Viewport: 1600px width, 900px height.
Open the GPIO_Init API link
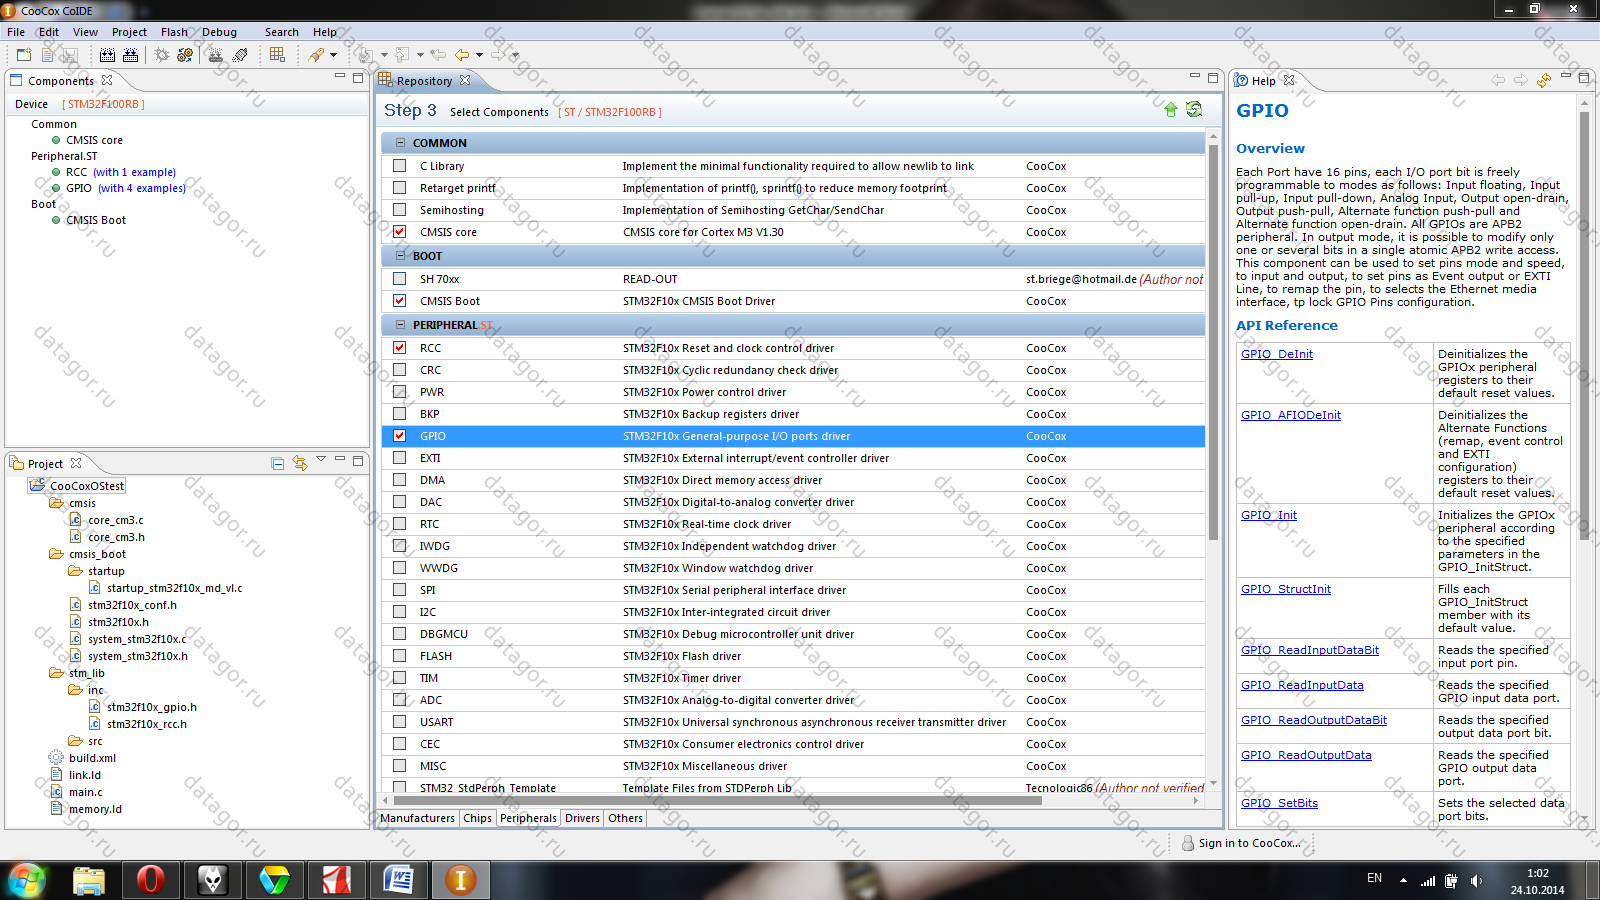click(1269, 515)
